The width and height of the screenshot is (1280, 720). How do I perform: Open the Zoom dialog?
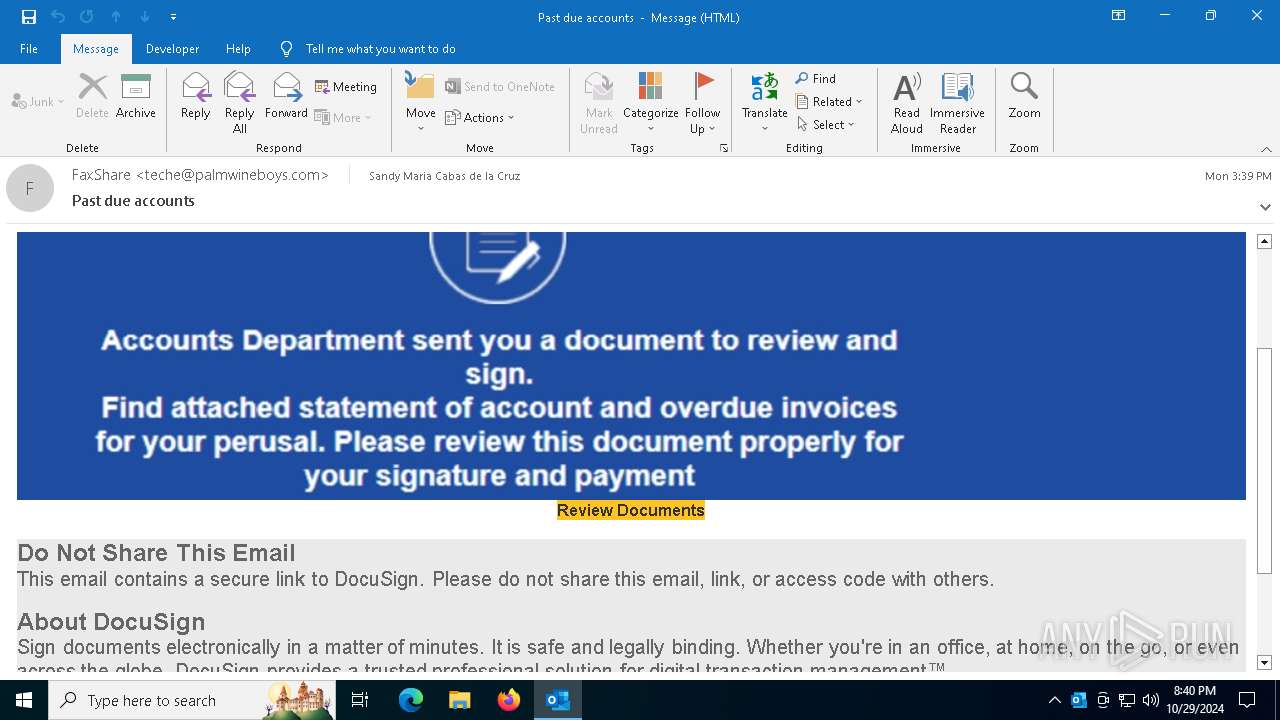point(1024,97)
